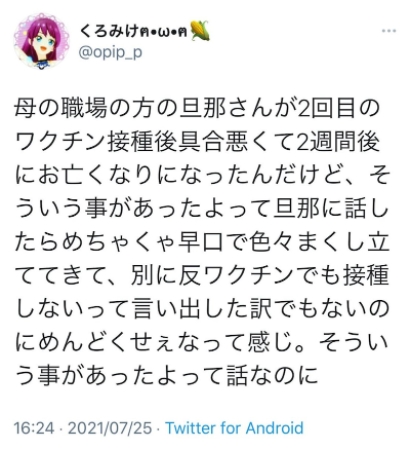Viewport: 416px width, 452px height.
Task: Click tweet line starting with たらめちゃくゃ早口
Action: 202,242
